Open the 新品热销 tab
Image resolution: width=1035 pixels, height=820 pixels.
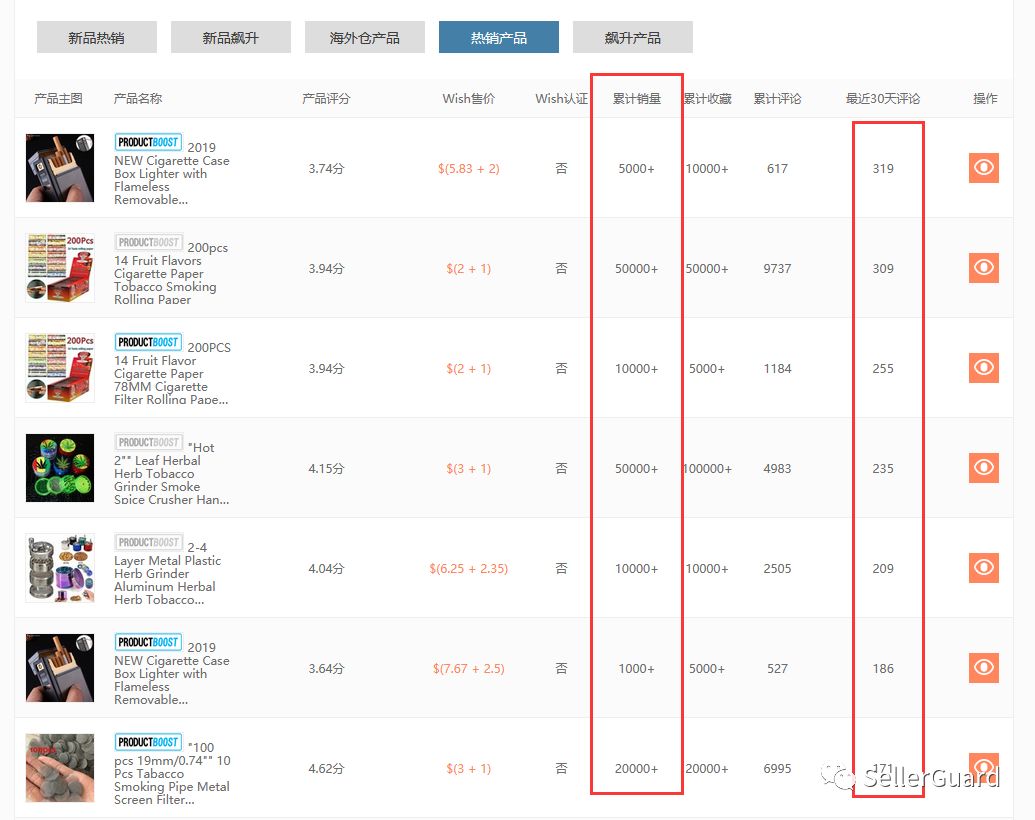pyautogui.click(x=96, y=38)
